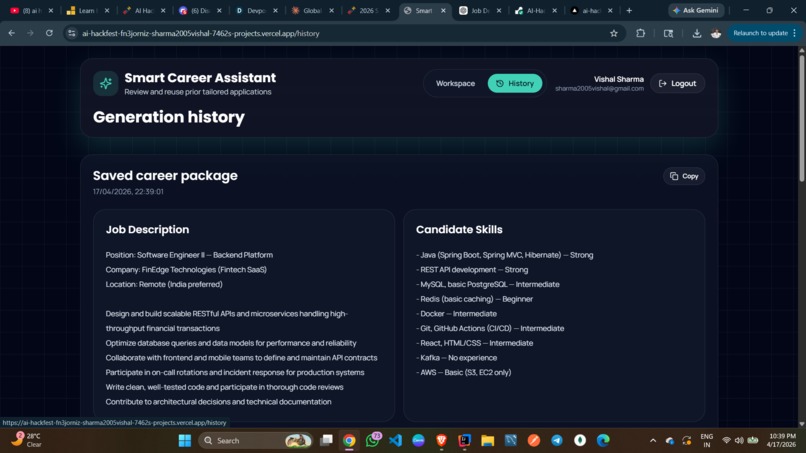The height and width of the screenshot is (453, 806).
Task: Open Task View on the taskbar
Action: click(x=326, y=440)
